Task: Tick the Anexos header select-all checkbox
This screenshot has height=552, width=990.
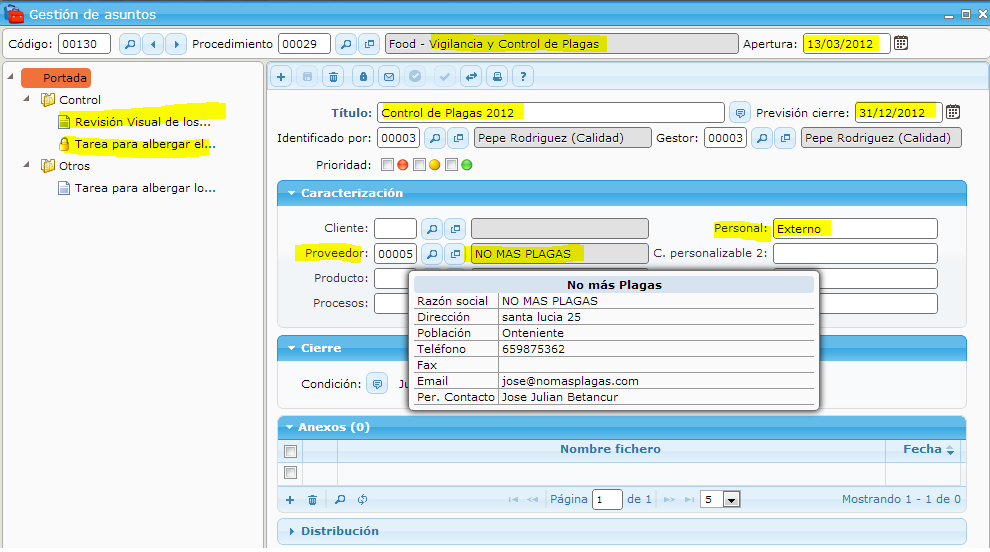Action: (290, 452)
